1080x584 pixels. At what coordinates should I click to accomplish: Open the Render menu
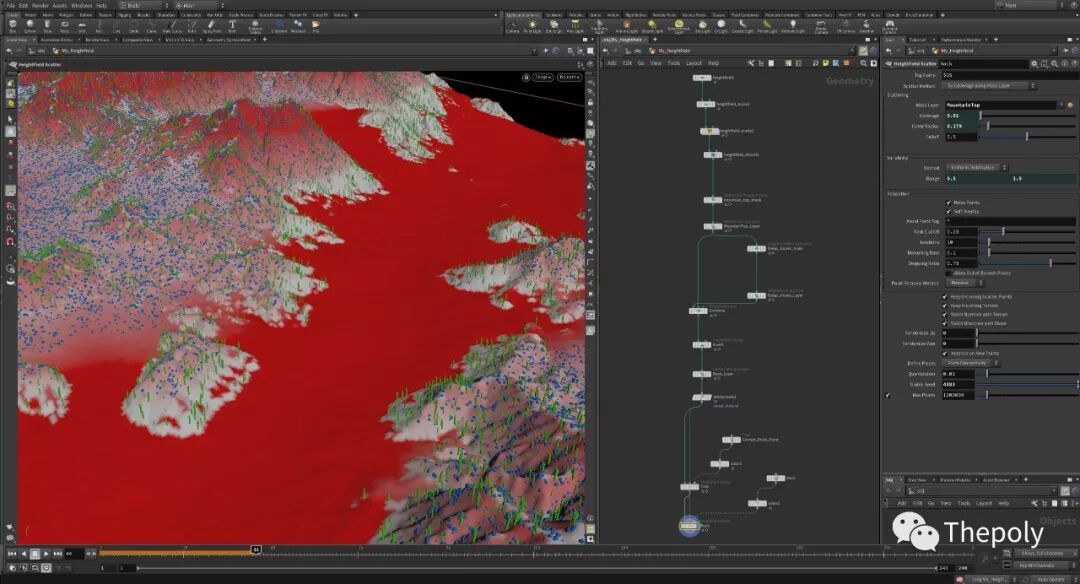click(40, 5)
